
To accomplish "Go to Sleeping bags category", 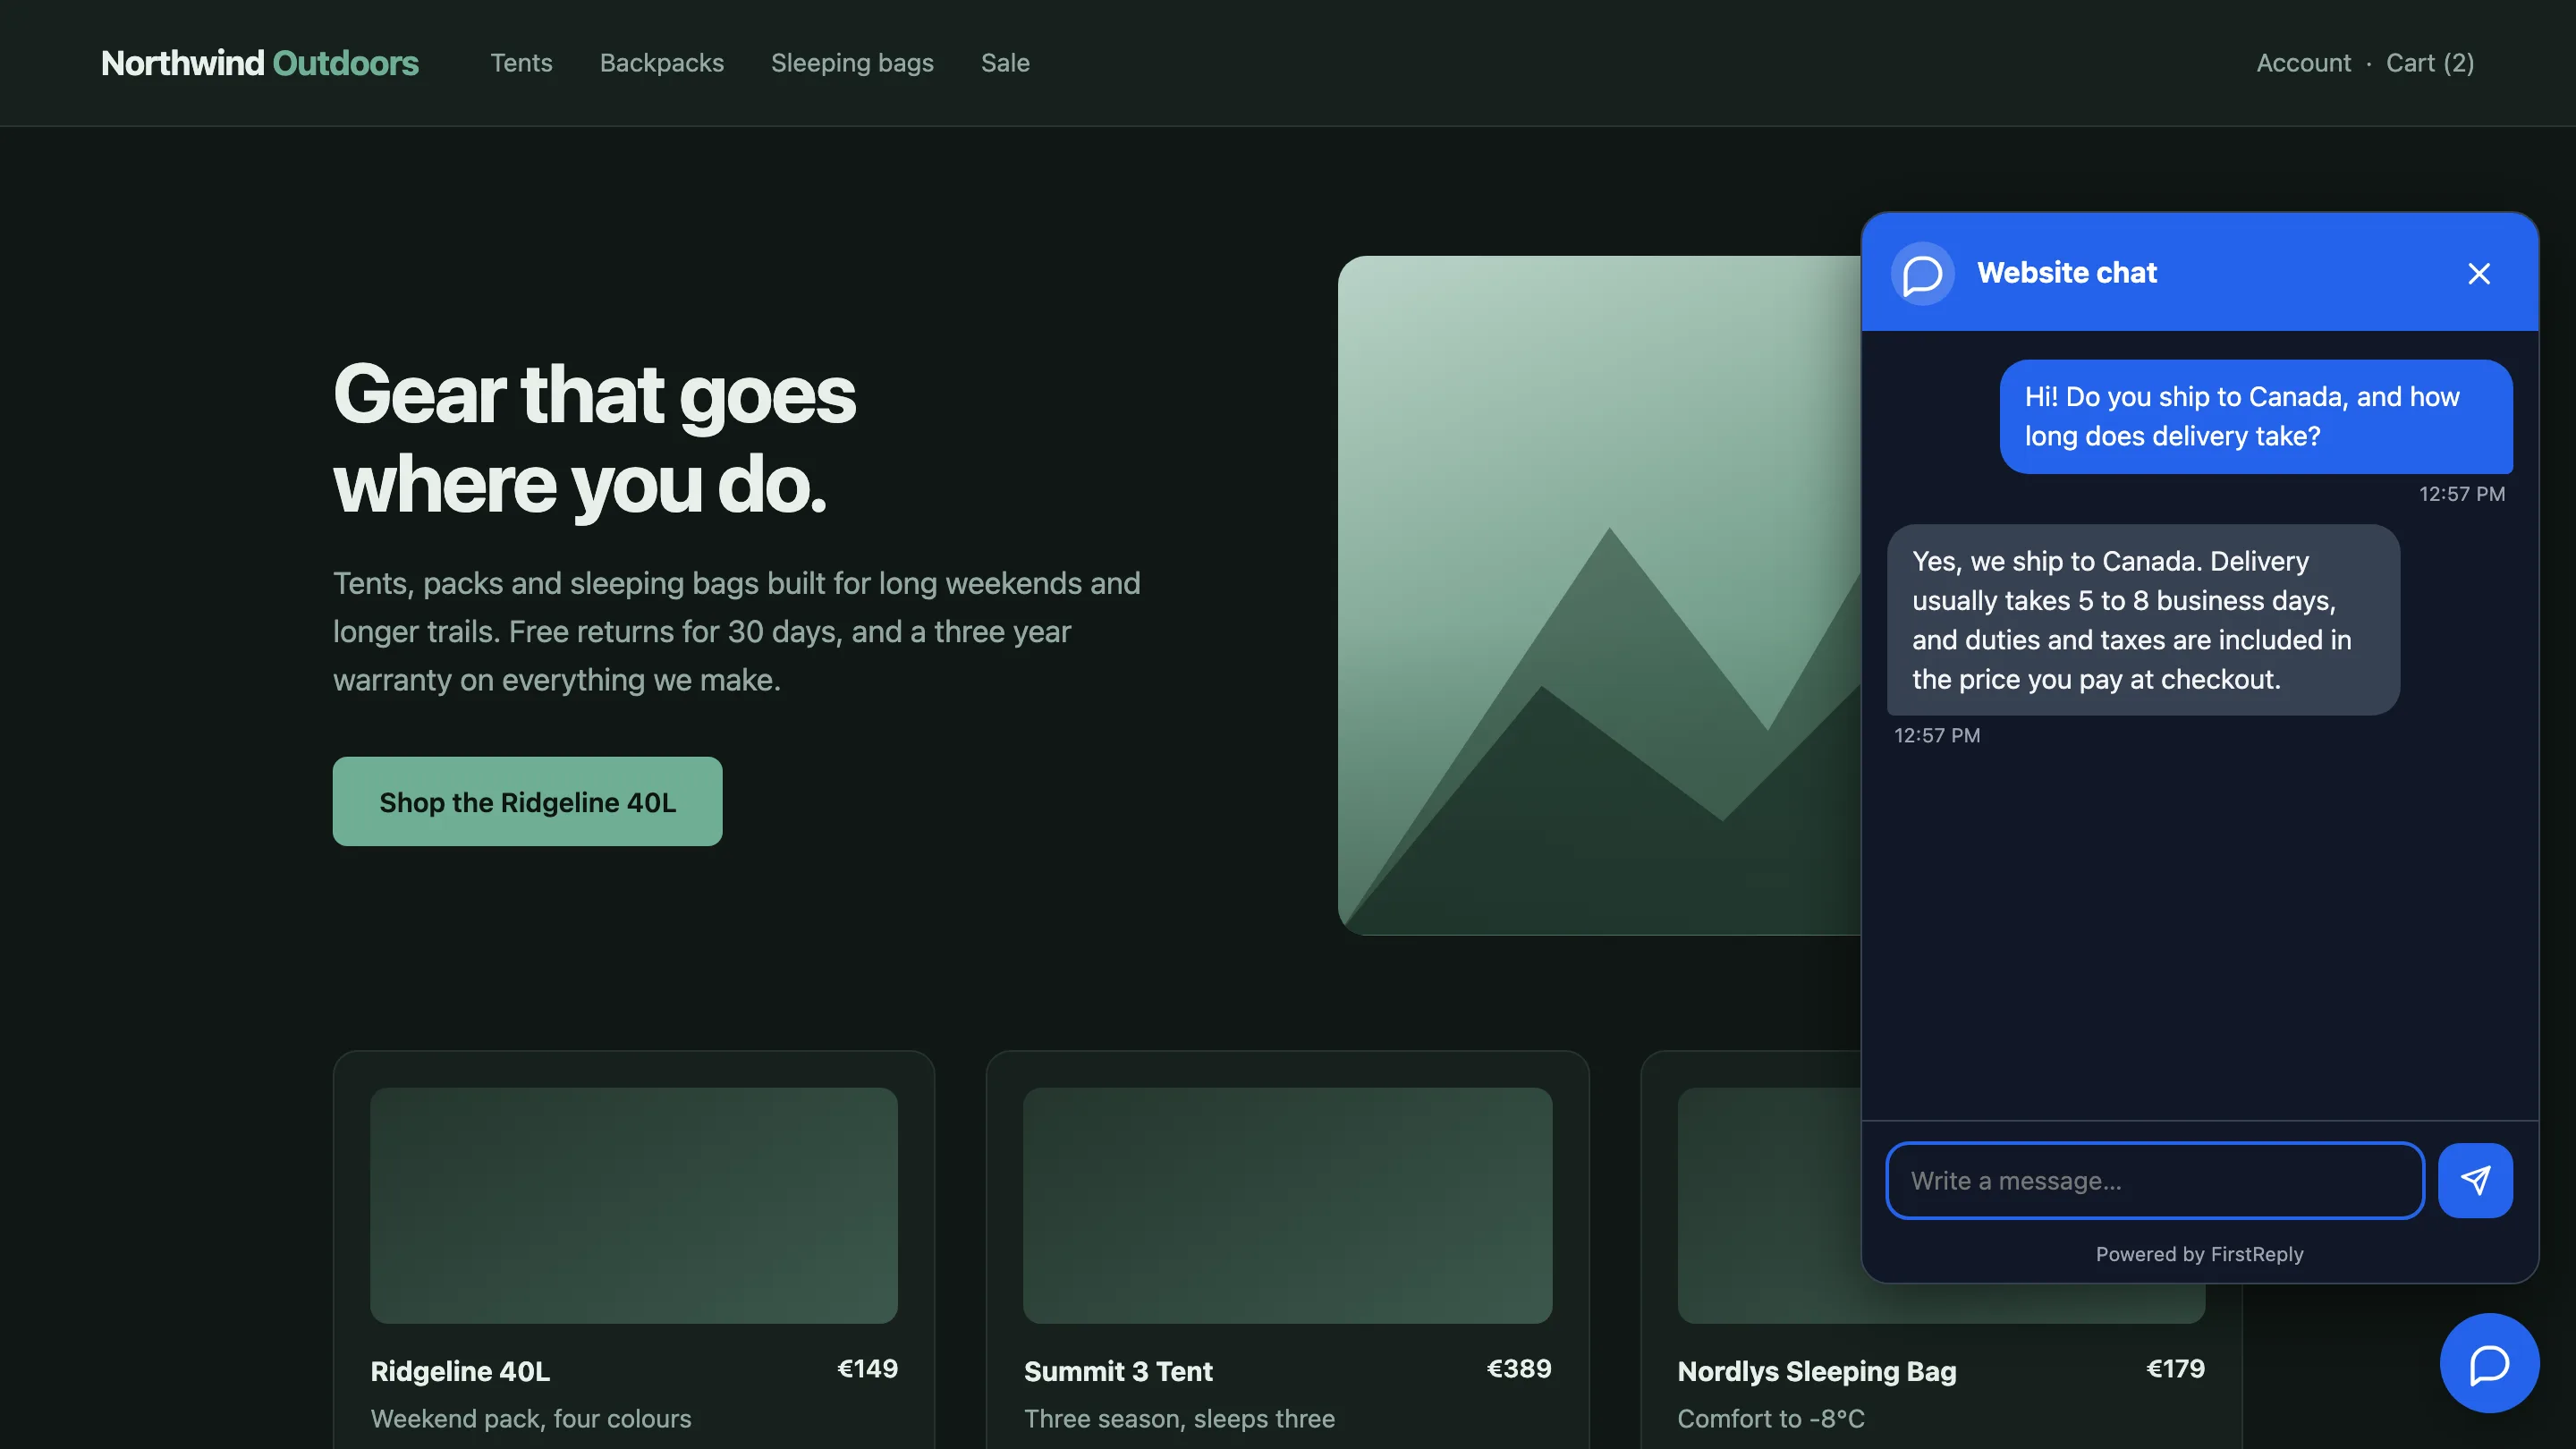I will tap(852, 63).
